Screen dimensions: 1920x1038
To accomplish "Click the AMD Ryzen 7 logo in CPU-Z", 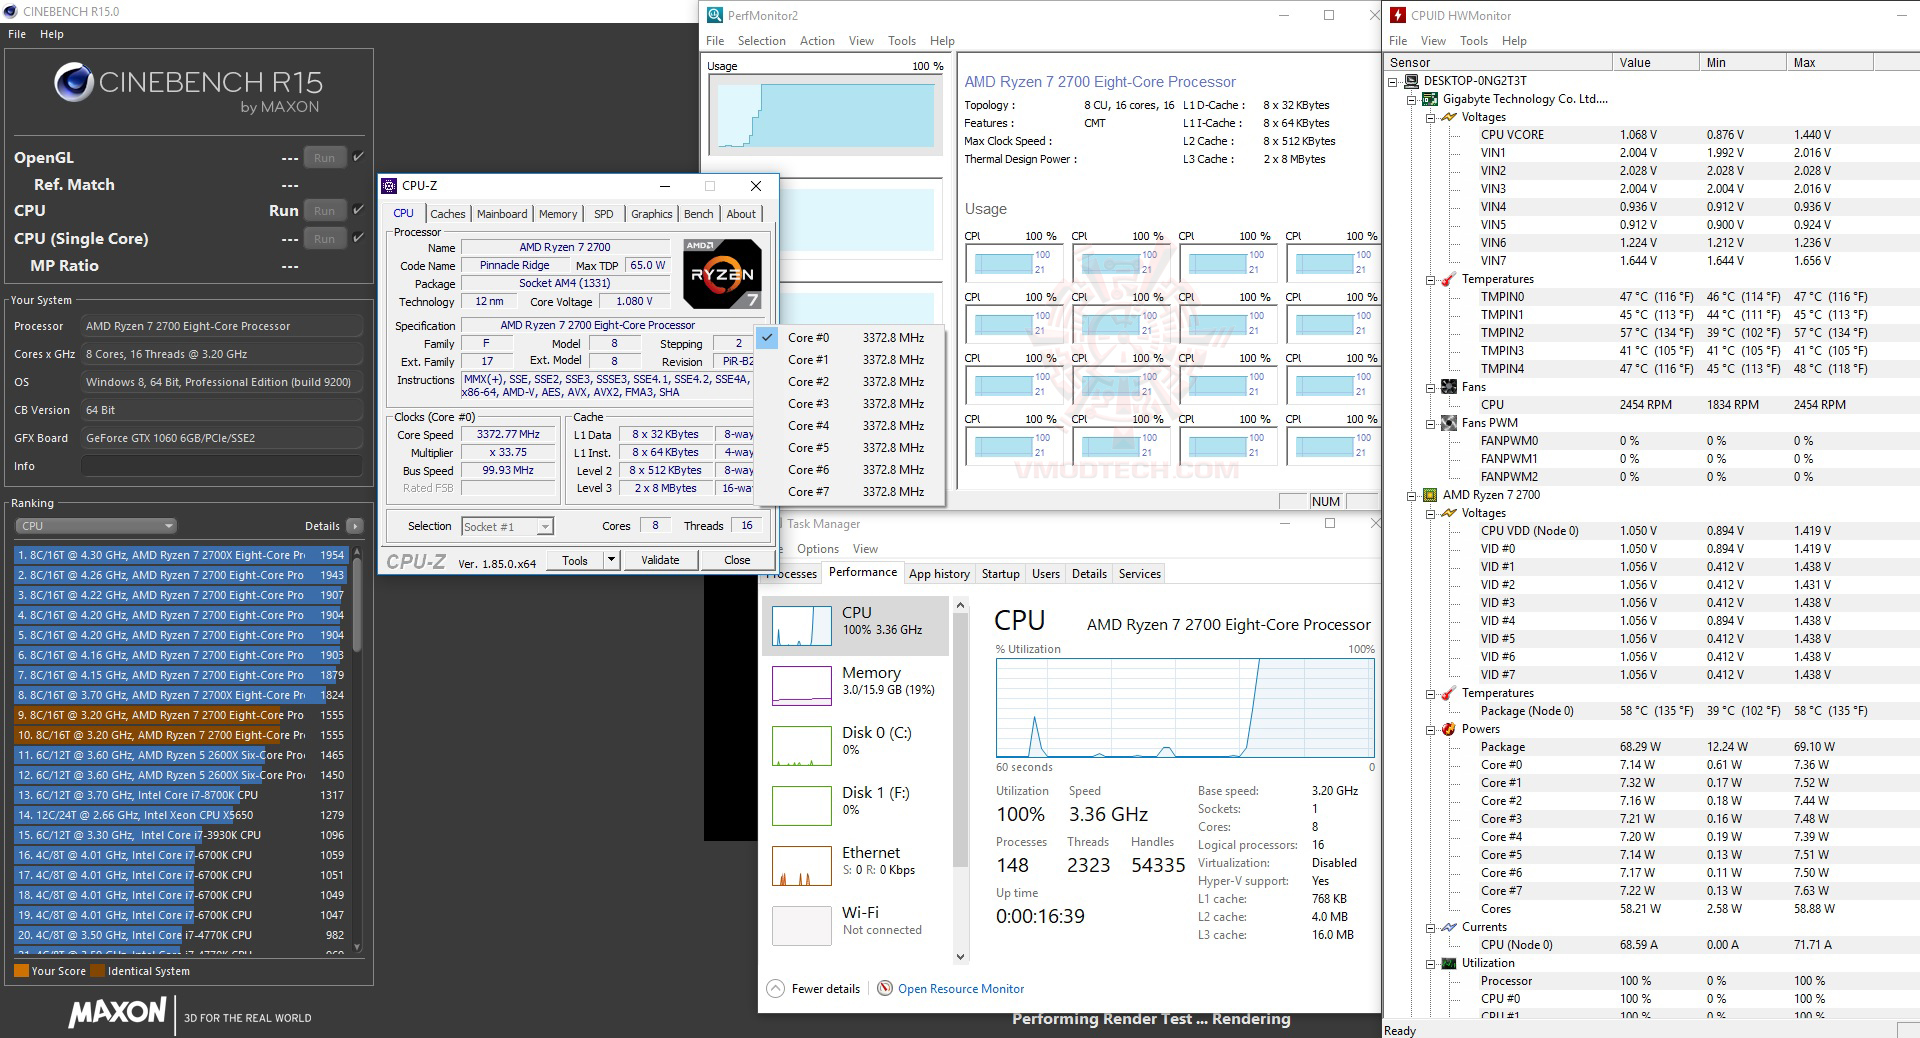I will [x=720, y=272].
